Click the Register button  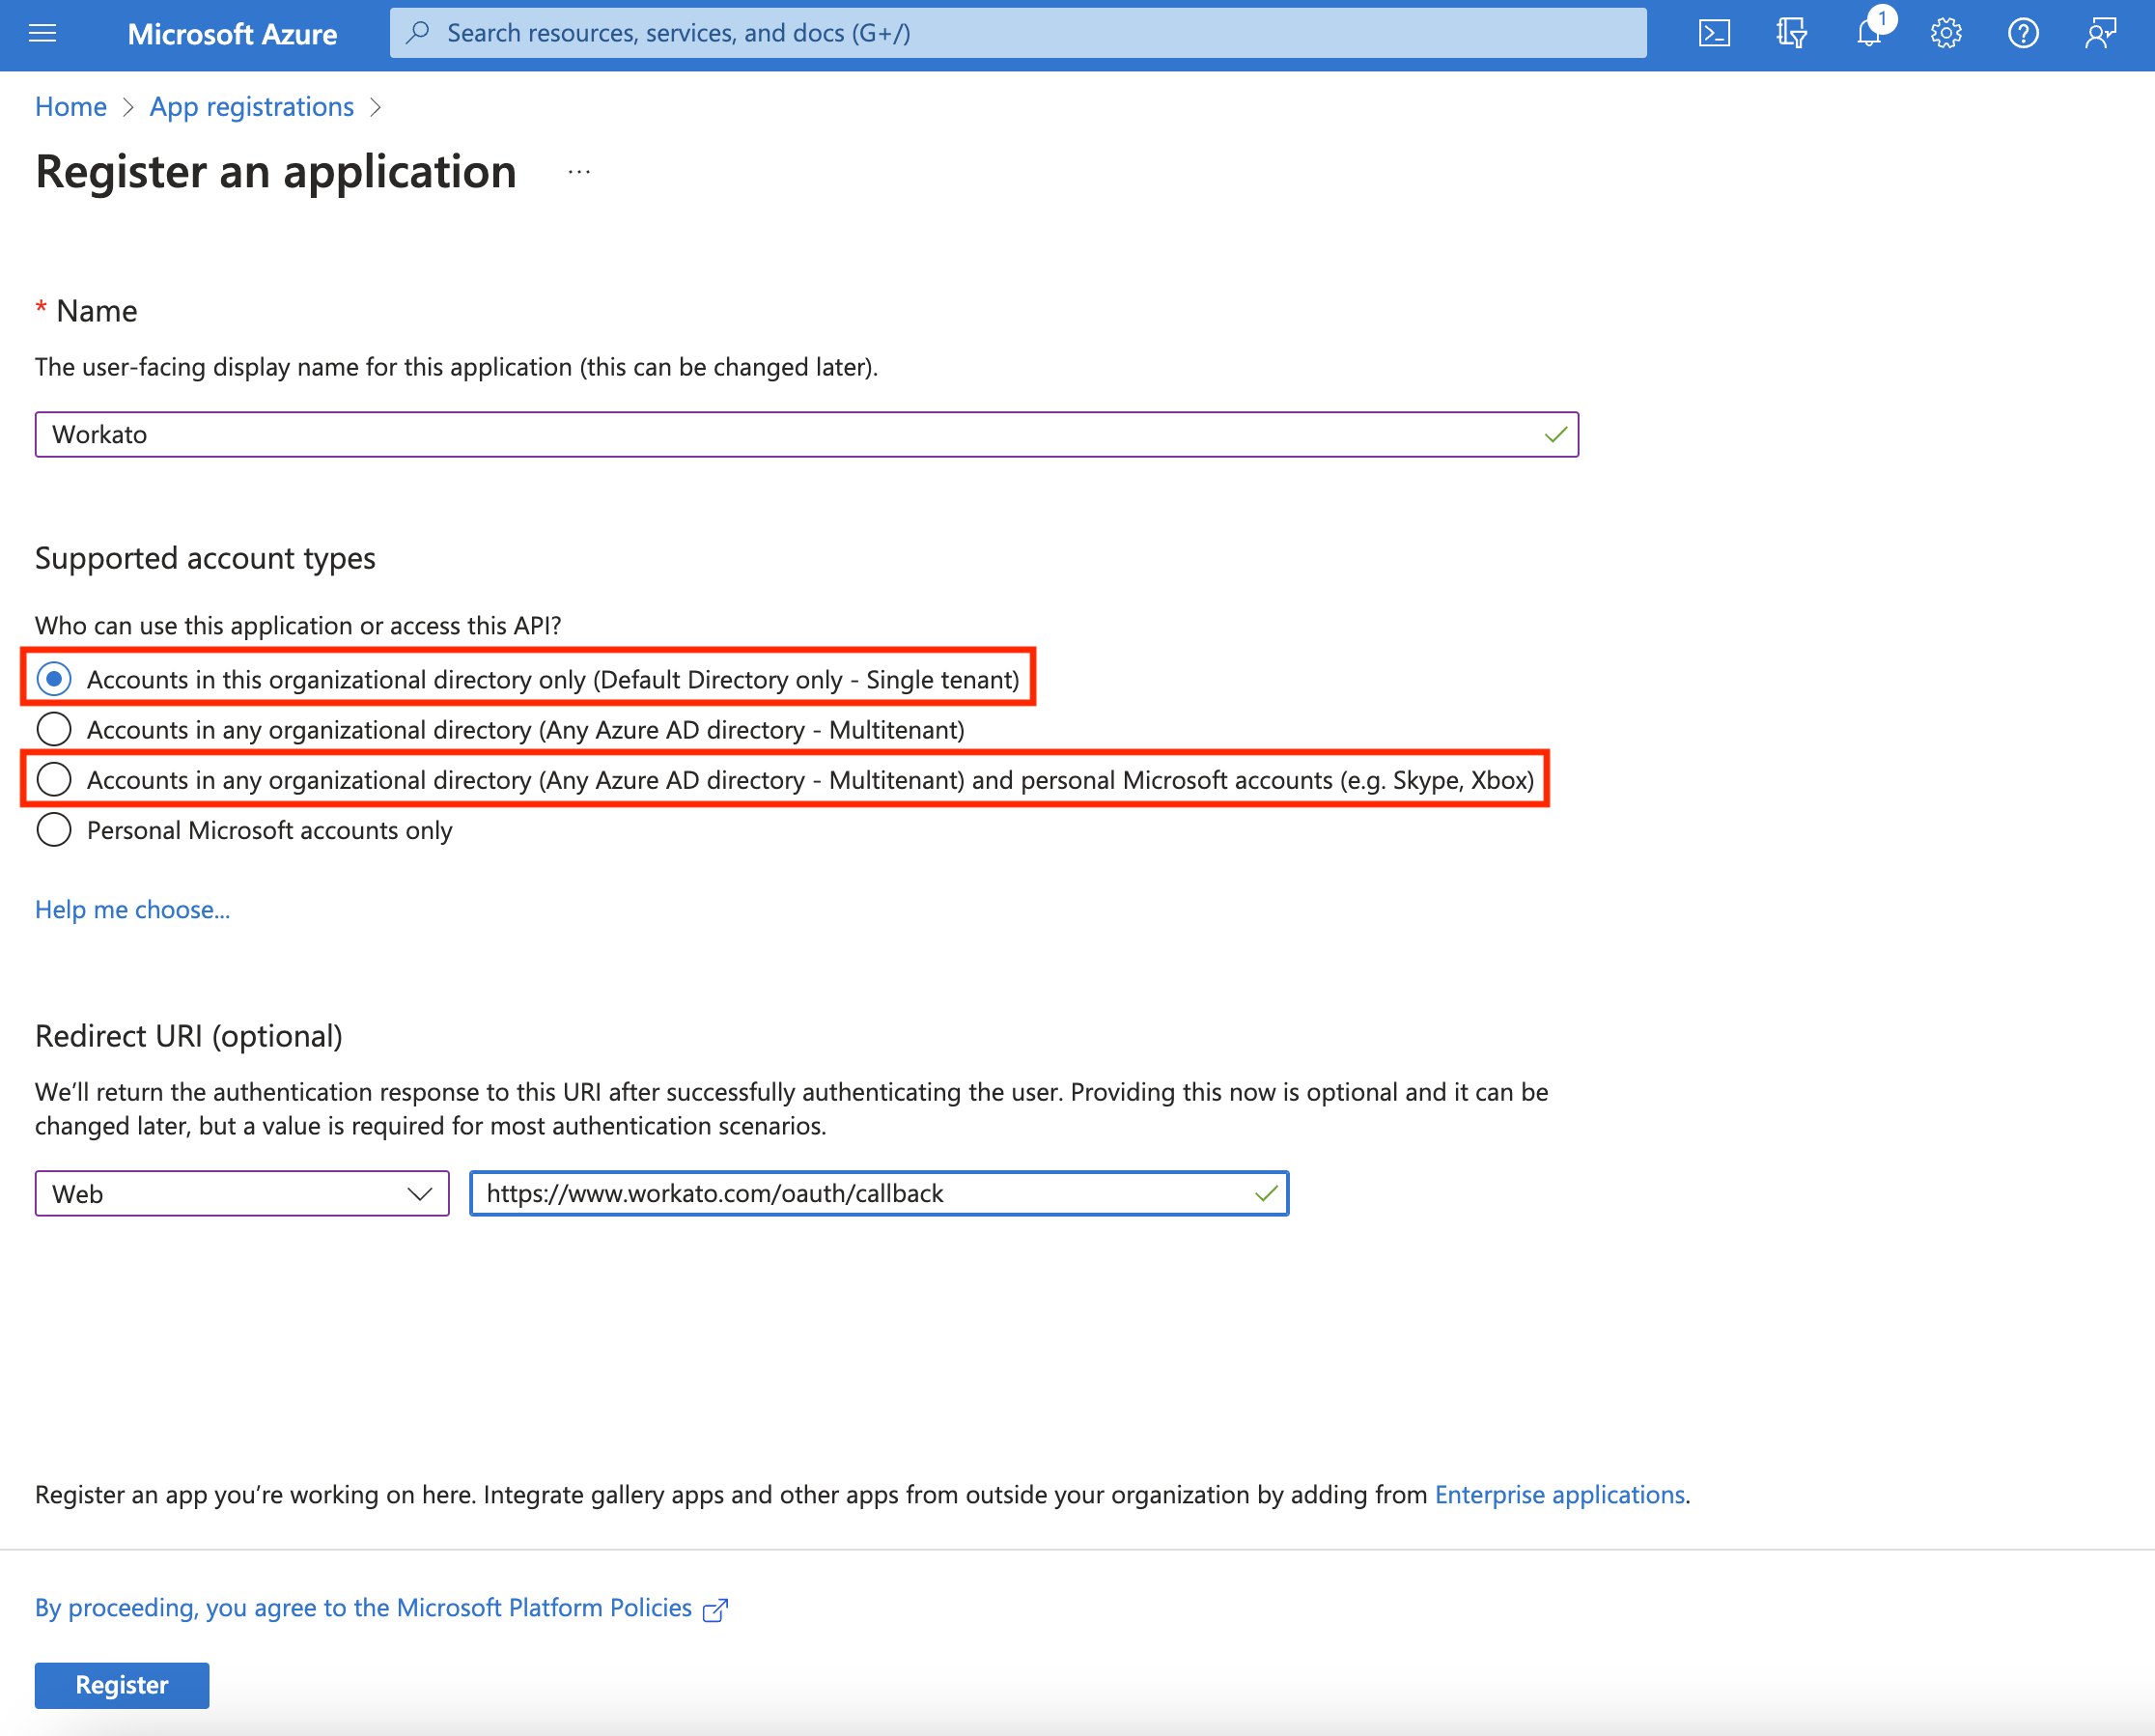point(121,1685)
